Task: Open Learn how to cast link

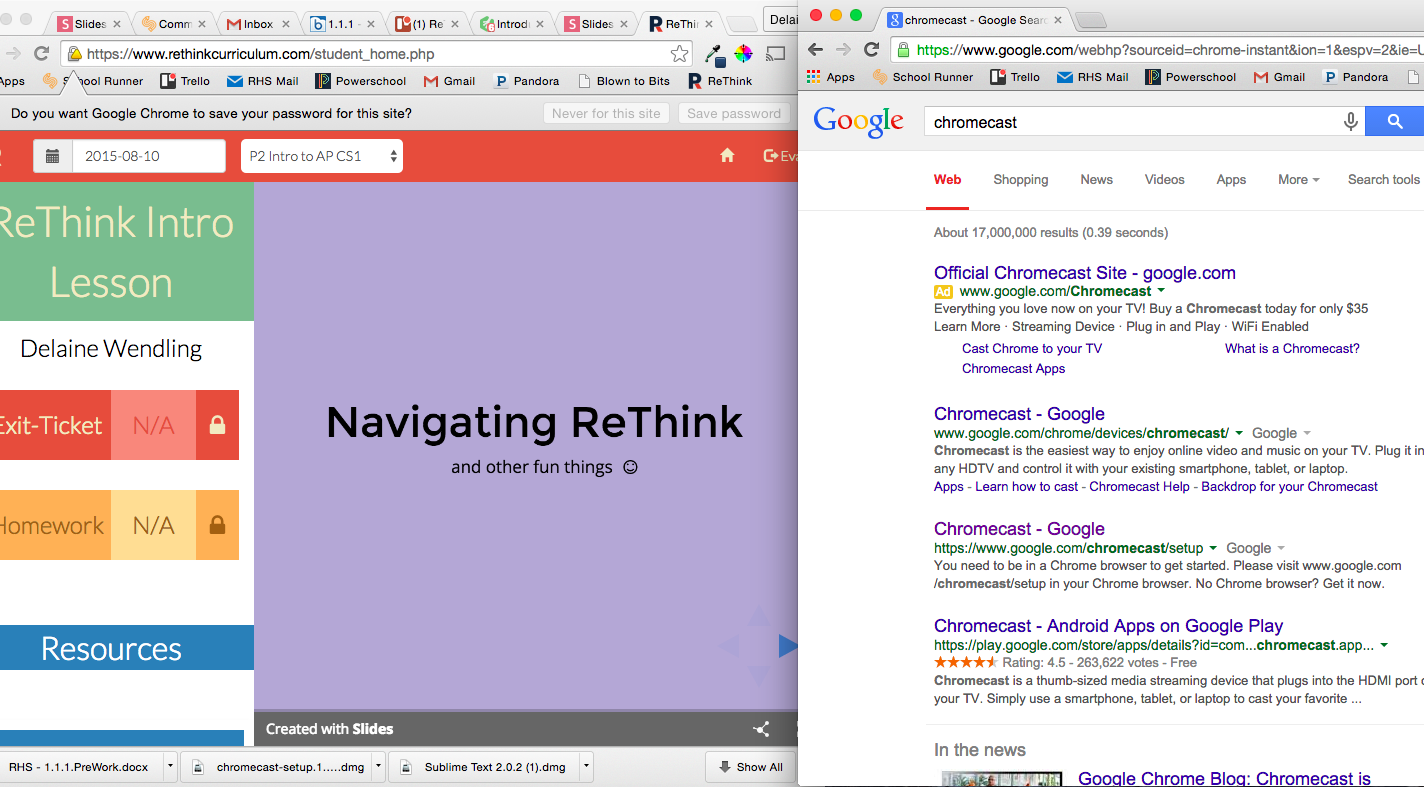Action: pyautogui.click(x=1027, y=487)
